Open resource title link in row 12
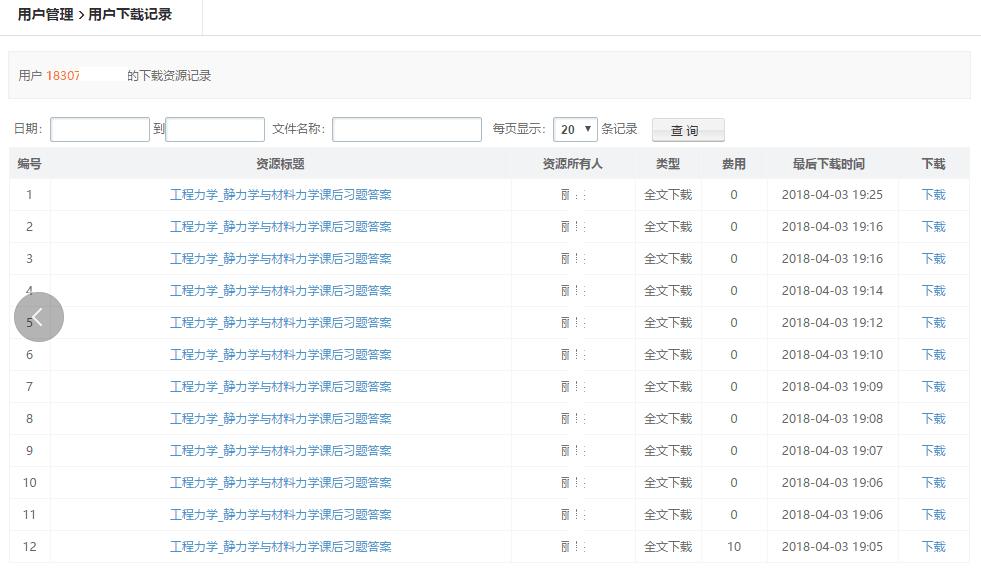 (x=280, y=547)
